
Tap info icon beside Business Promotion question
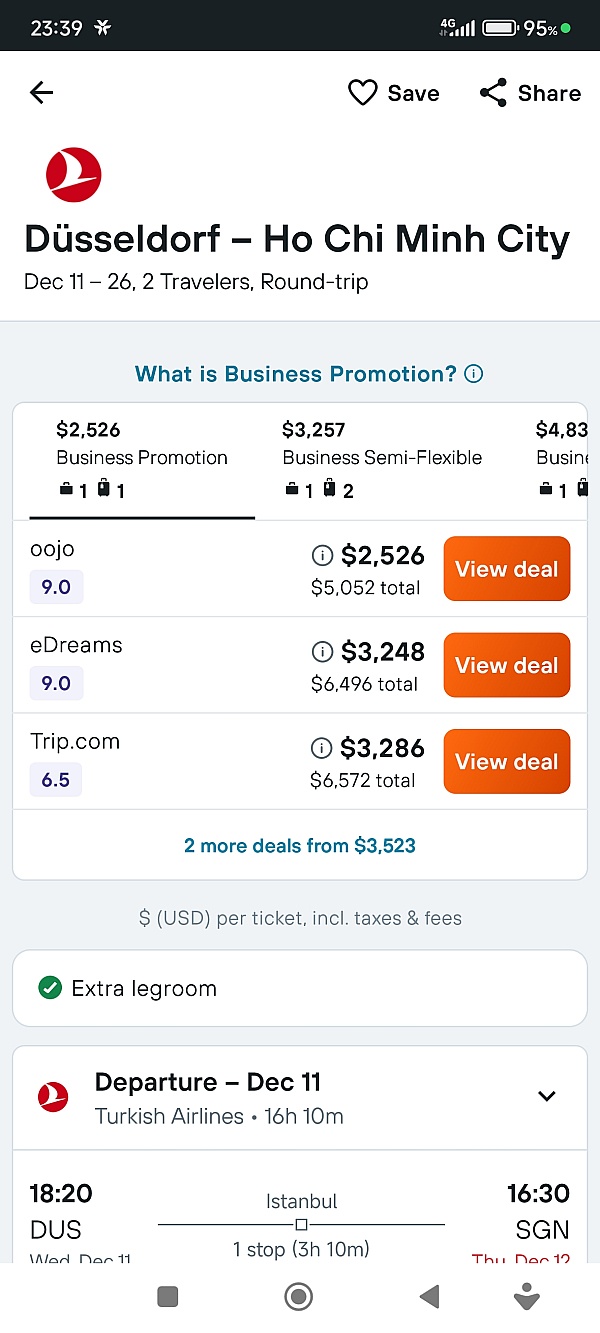click(x=474, y=374)
